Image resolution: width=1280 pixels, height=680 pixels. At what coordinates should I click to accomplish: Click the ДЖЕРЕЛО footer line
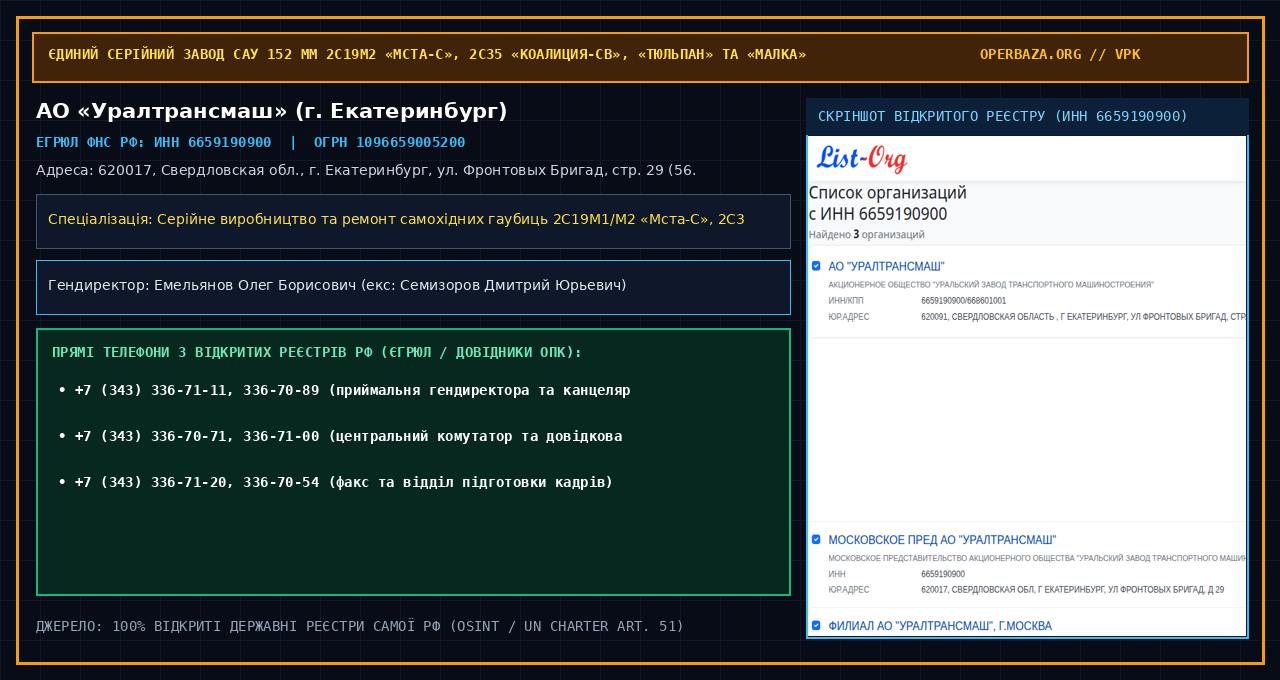pos(360,626)
